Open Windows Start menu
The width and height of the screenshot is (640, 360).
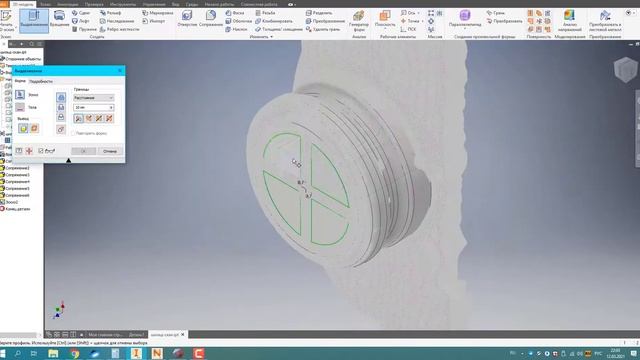coord(3,353)
